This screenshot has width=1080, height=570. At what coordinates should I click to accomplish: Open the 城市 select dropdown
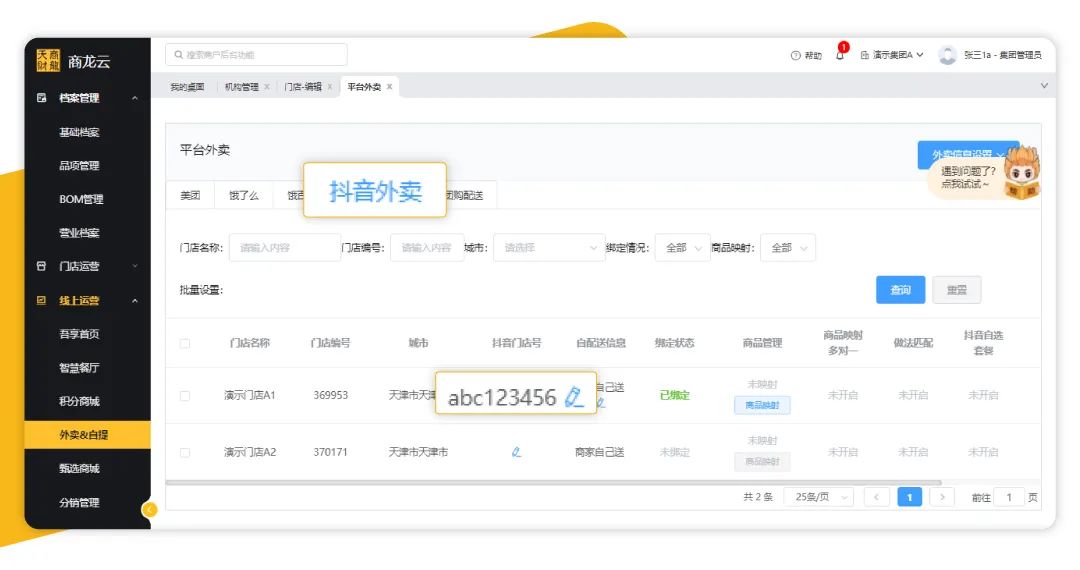point(548,248)
